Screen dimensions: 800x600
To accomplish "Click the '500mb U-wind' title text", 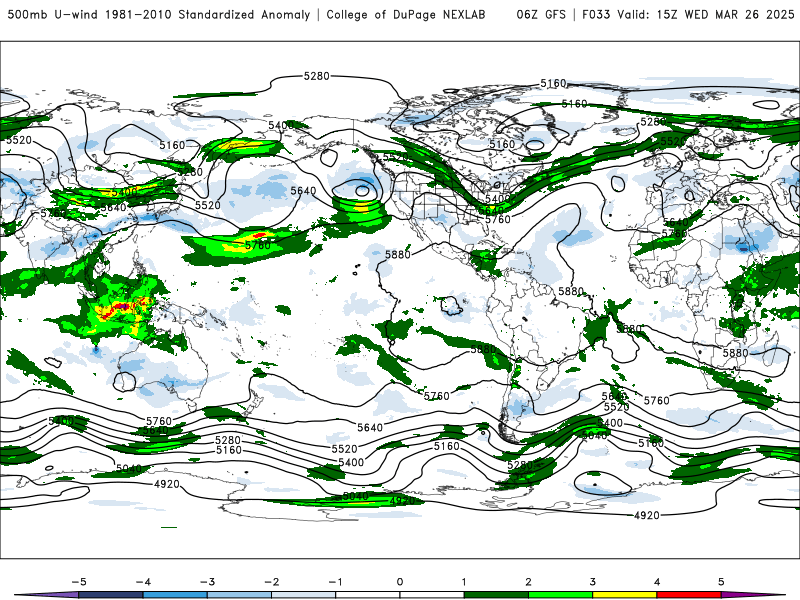I will pyautogui.click(x=53, y=14).
